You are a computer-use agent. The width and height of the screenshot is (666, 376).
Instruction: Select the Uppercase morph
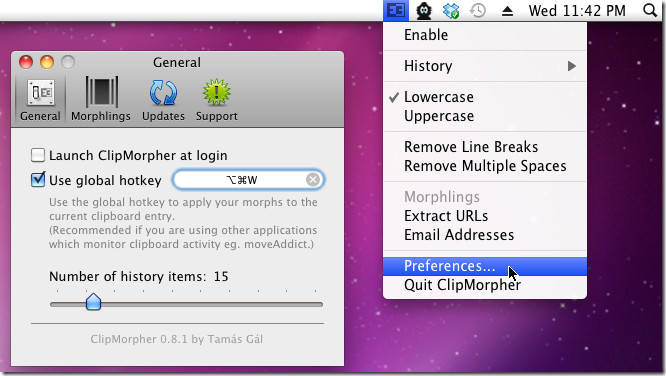tap(485, 116)
